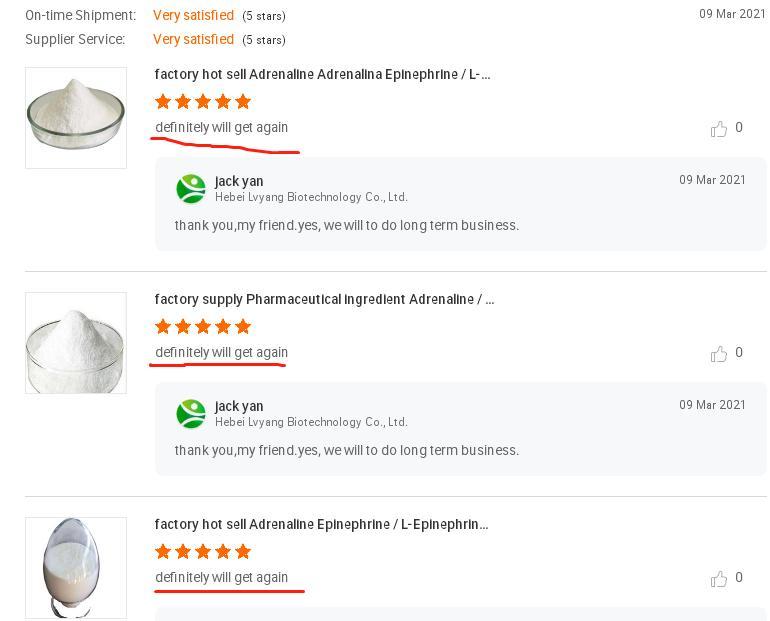Click 'Hebei Lvyang Biotechnology' in second reply
The width and height of the screenshot is (770, 621).
pos(311,422)
